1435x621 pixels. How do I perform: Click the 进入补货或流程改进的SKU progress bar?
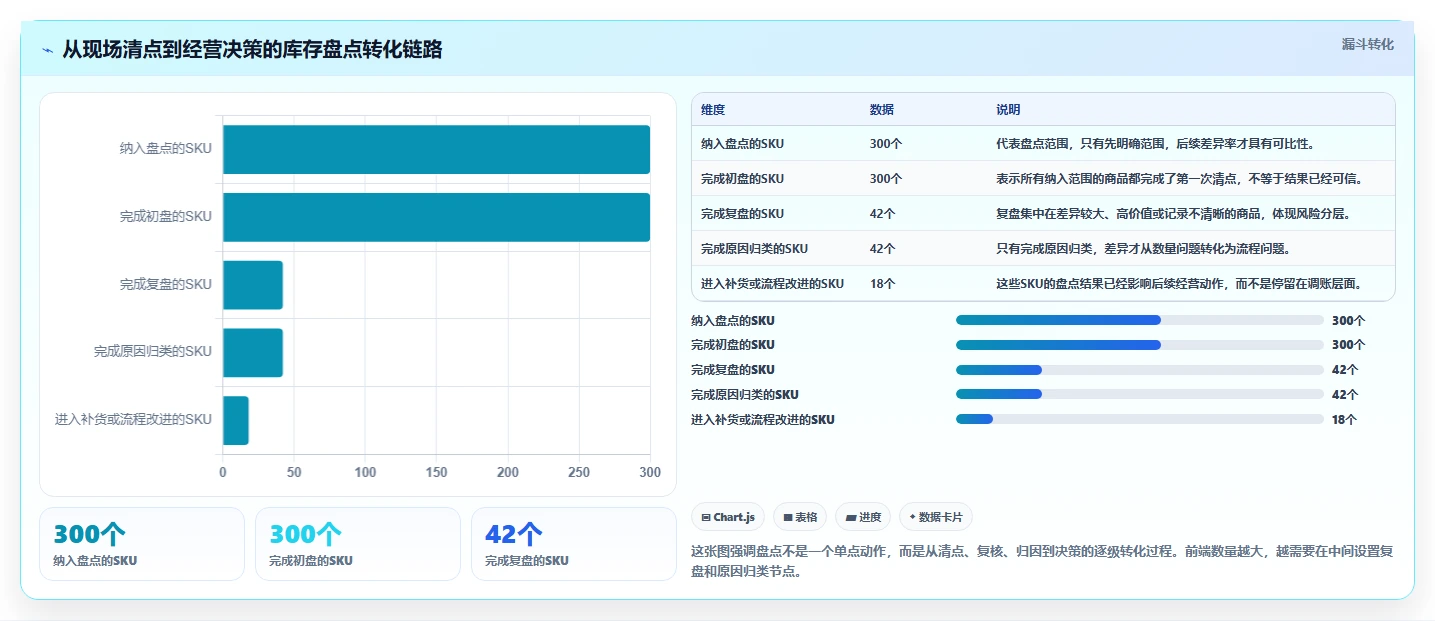(1140, 420)
